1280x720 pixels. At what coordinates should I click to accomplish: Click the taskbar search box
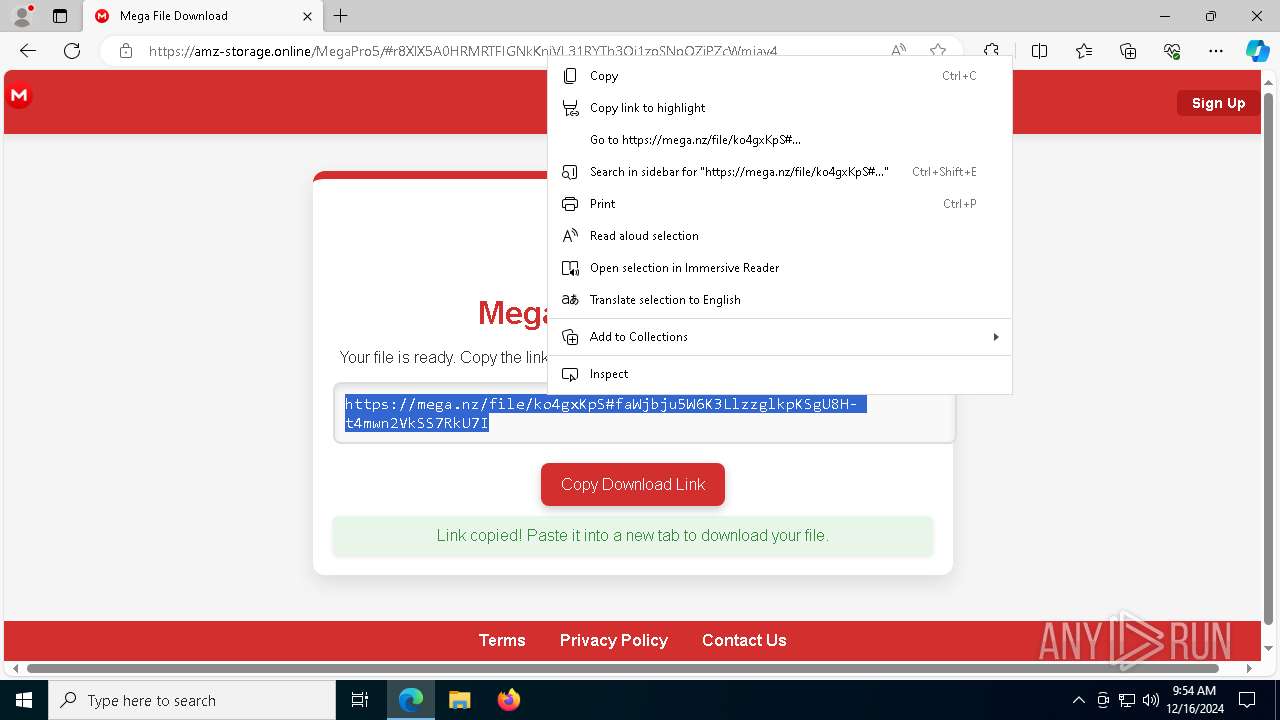pyautogui.click(x=192, y=700)
